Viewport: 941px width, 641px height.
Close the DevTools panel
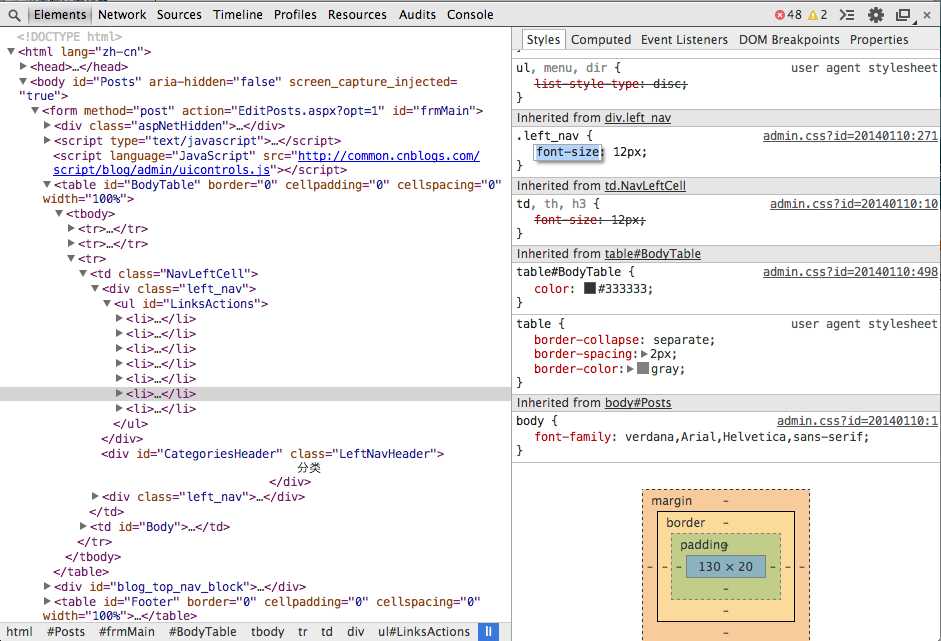[927, 15]
